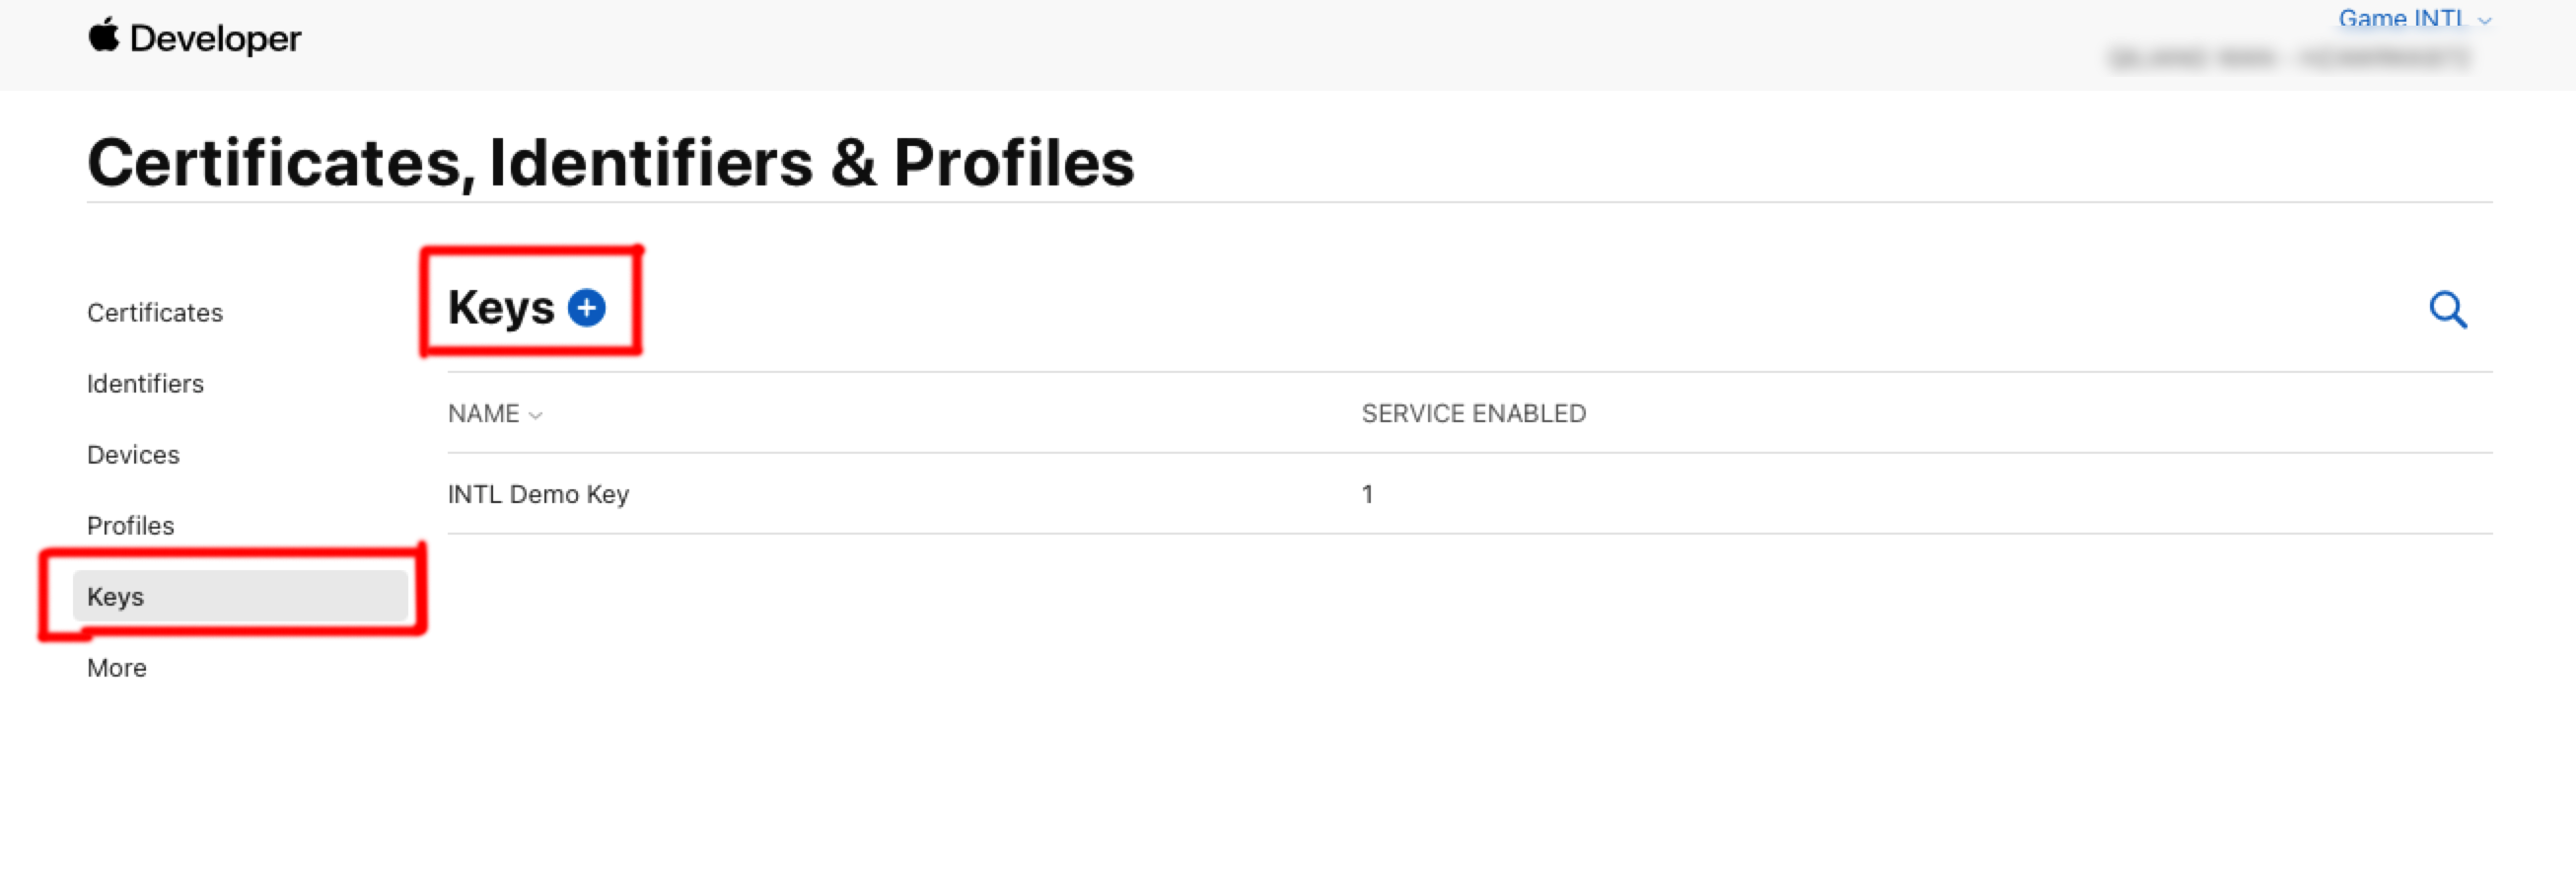This screenshot has width=2576, height=870.
Task: Click the NAME column sort chevron
Action: (536, 415)
